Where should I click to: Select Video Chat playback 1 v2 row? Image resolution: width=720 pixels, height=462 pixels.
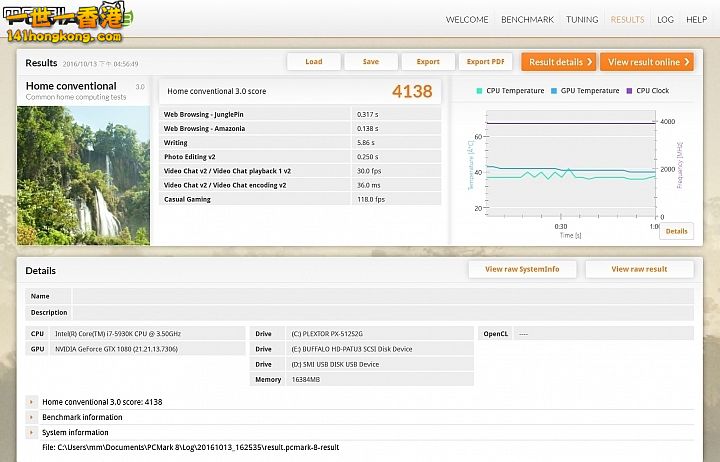point(300,171)
